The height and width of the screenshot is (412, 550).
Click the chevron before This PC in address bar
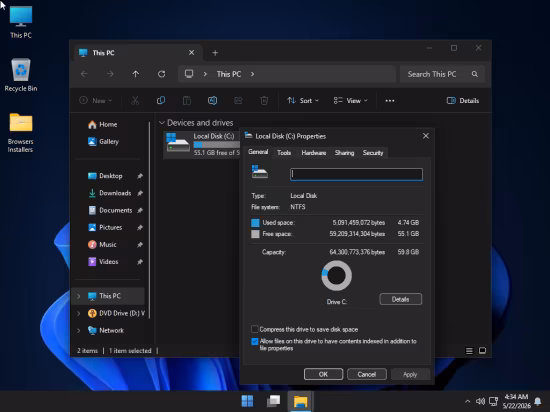[x=205, y=74]
